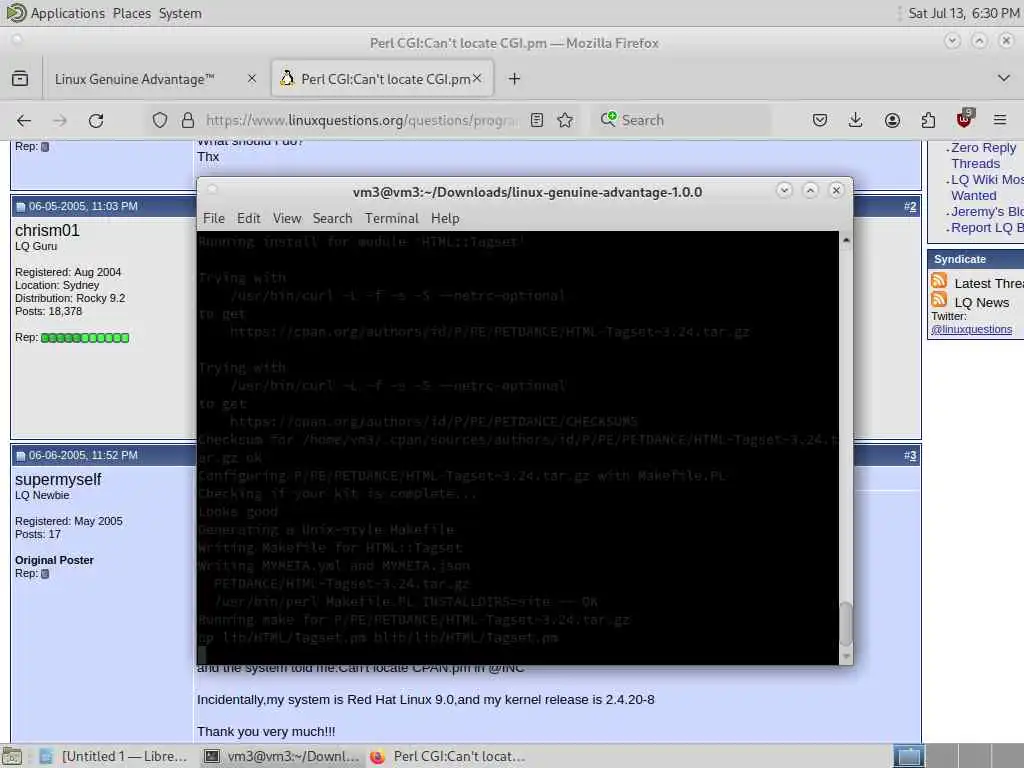Click the show desktop icon in bottom panel
Screen dimensions: 1024x768
click(12, 757)
